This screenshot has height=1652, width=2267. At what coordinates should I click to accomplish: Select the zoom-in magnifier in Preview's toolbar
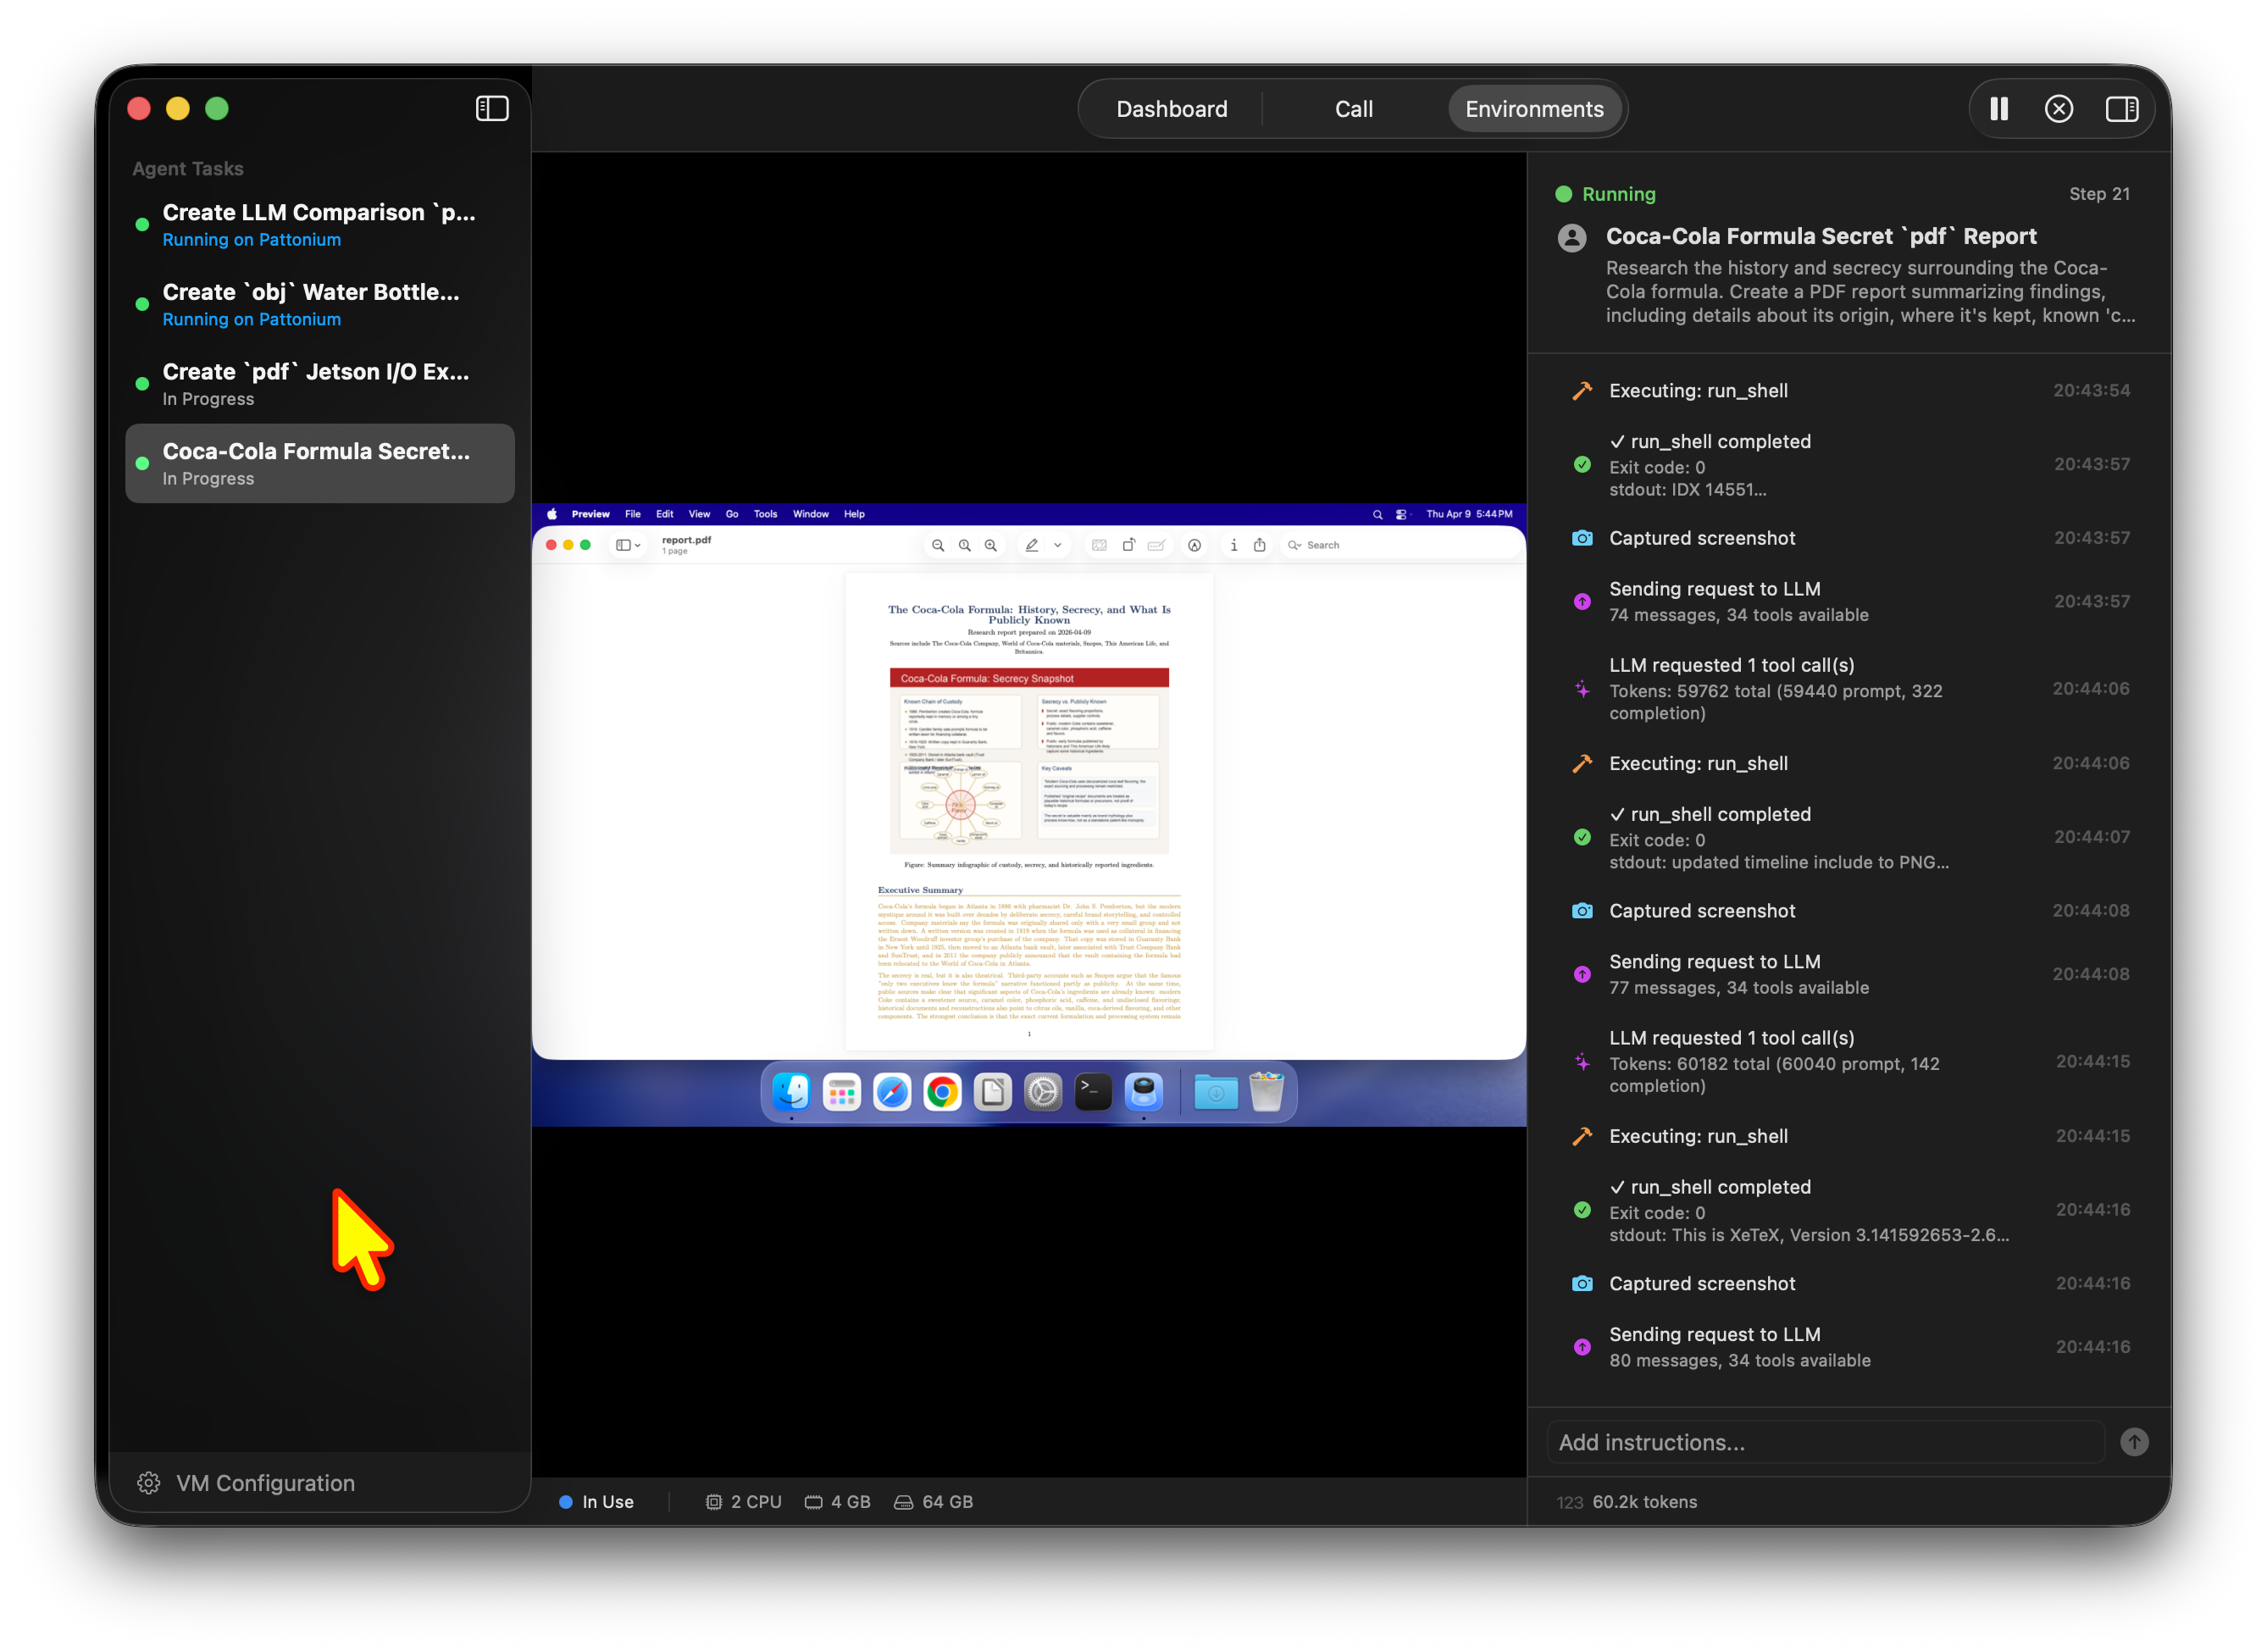(x=990, y=545)
